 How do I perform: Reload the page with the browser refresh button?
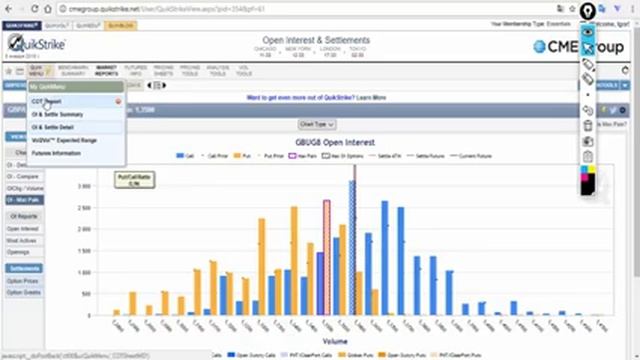point(35,9)
